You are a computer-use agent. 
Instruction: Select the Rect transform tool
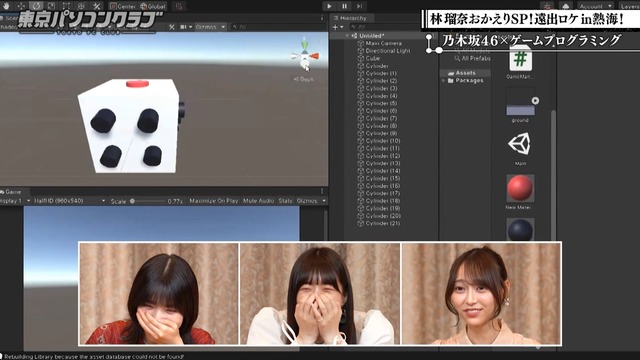point(66,6)
